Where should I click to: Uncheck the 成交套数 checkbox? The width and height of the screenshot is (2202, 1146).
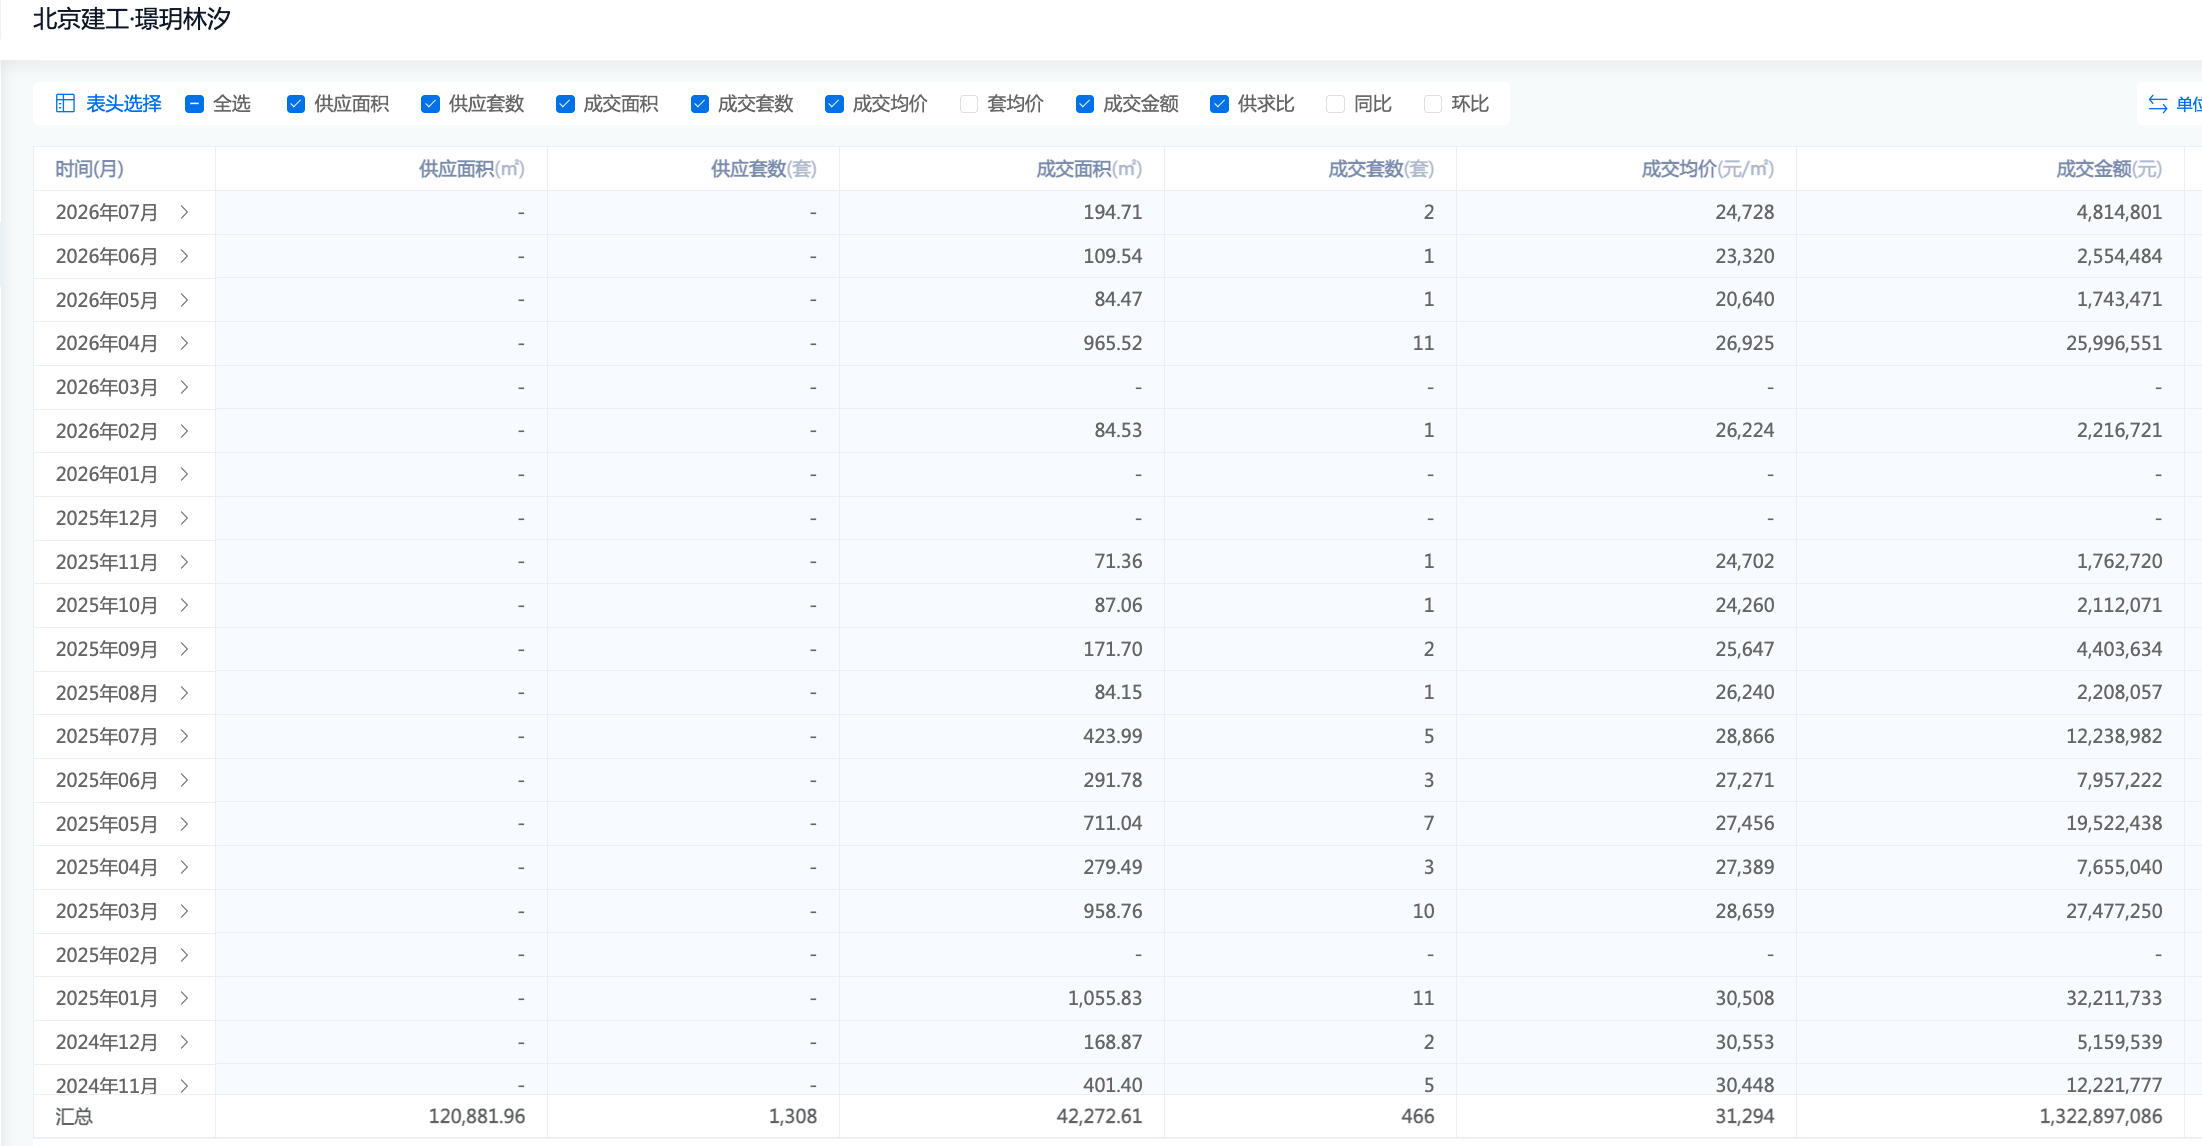[700, 104]
